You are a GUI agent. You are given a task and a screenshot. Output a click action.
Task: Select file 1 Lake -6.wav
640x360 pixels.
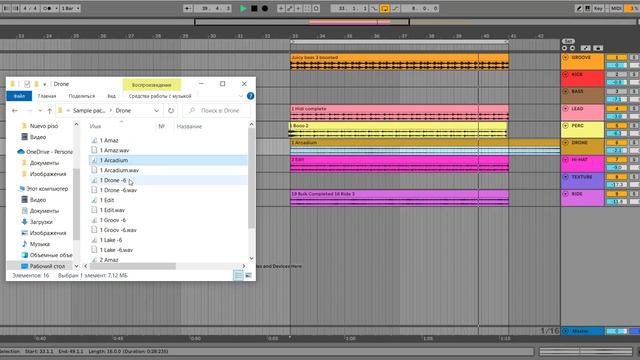116,250
